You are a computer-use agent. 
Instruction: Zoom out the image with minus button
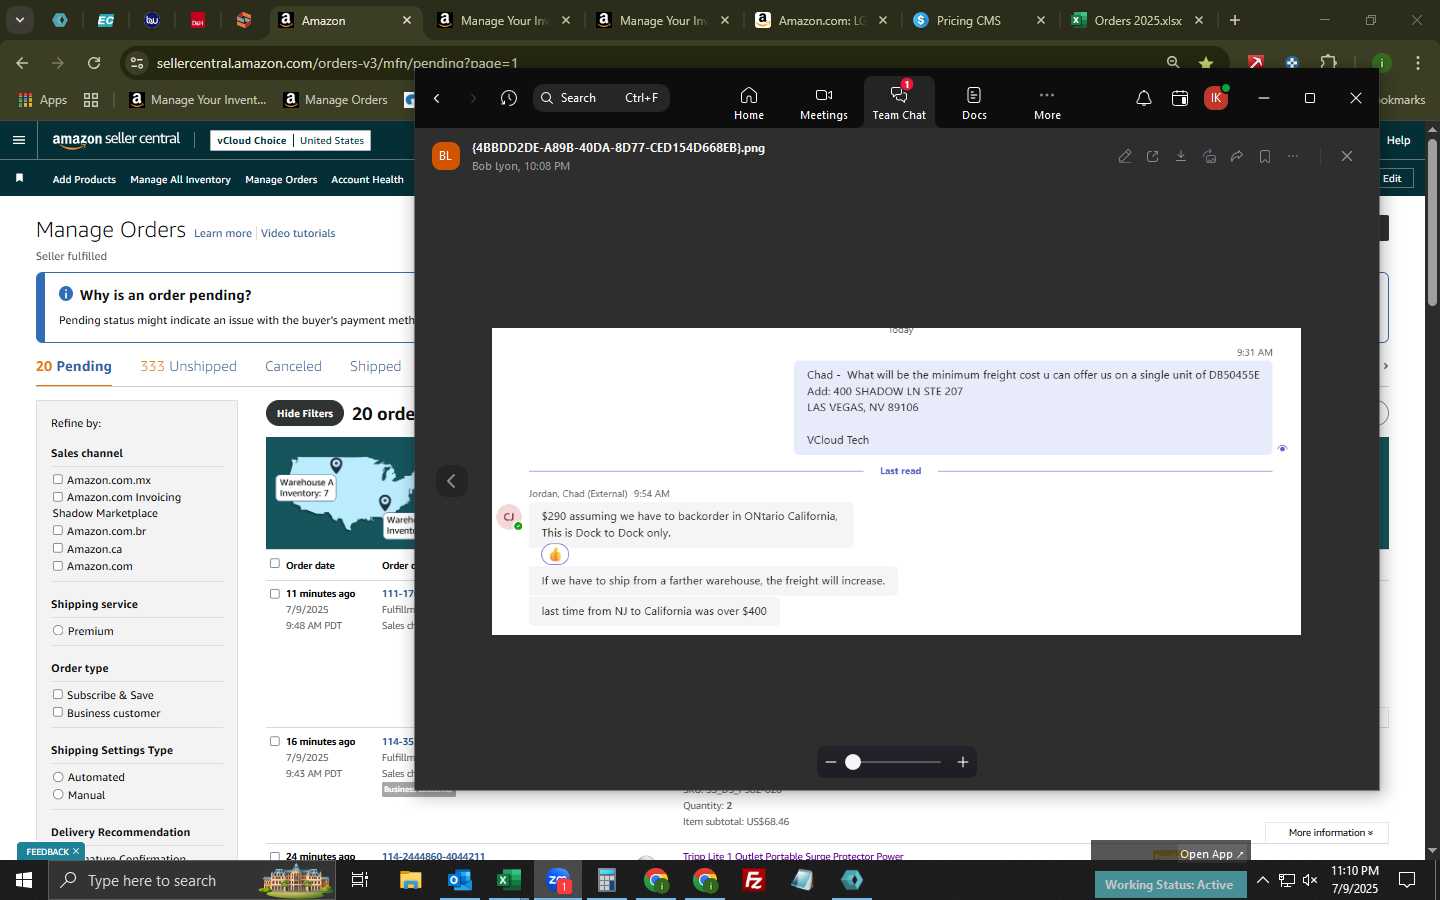point(830,762)
